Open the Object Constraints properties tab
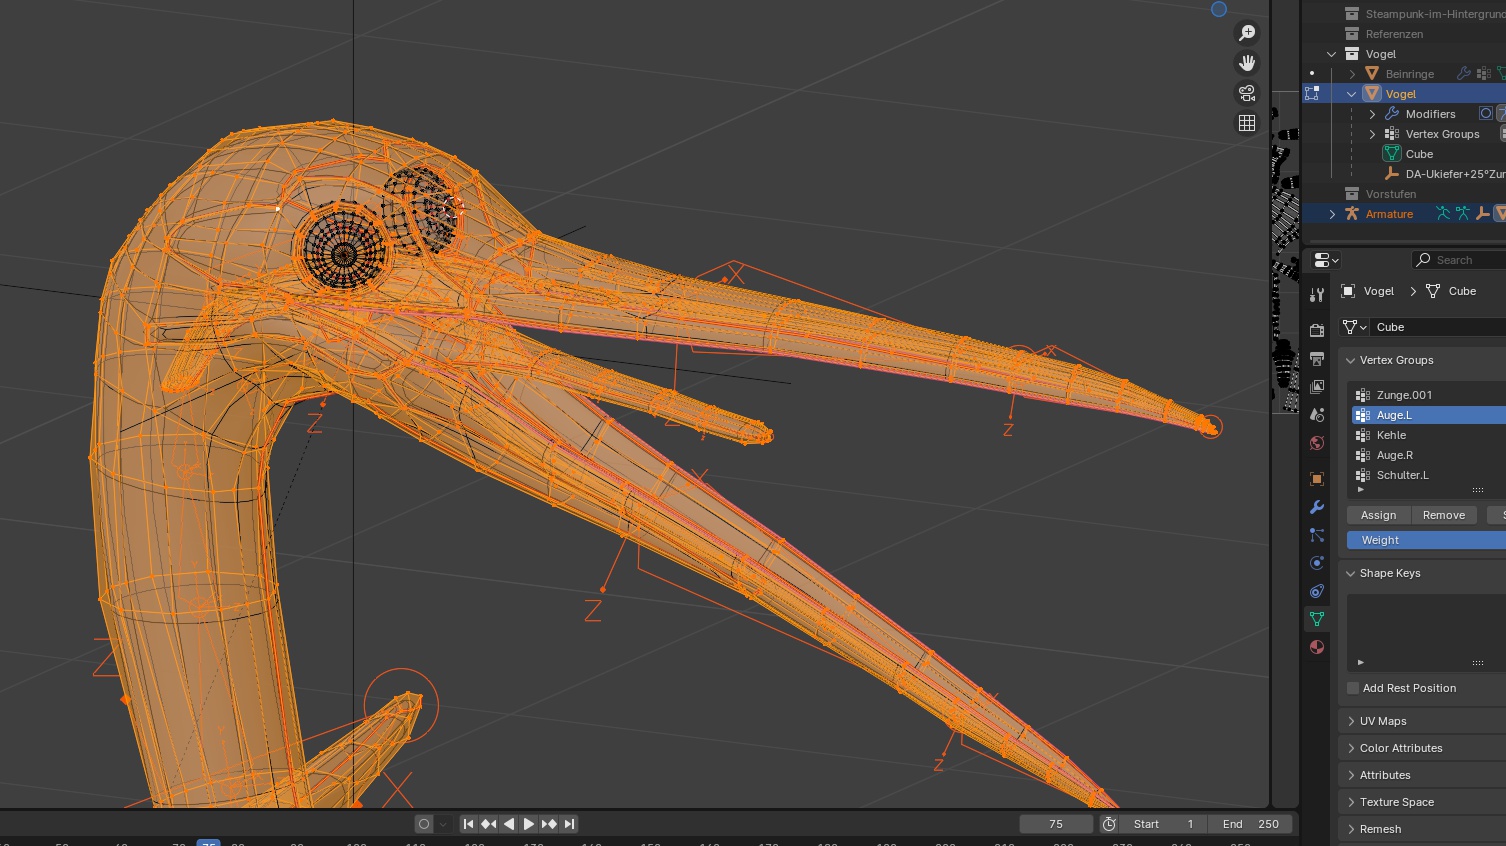Image resolution: width=1506 pixels, height=846 pixels. click(x=1317, y=591)
